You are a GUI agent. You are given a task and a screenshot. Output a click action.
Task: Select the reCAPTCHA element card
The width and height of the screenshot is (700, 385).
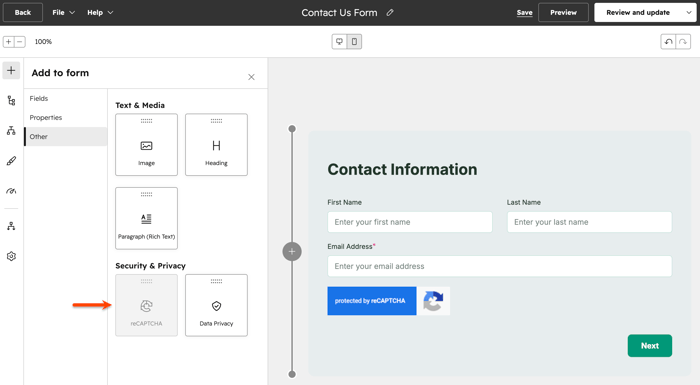146,305
